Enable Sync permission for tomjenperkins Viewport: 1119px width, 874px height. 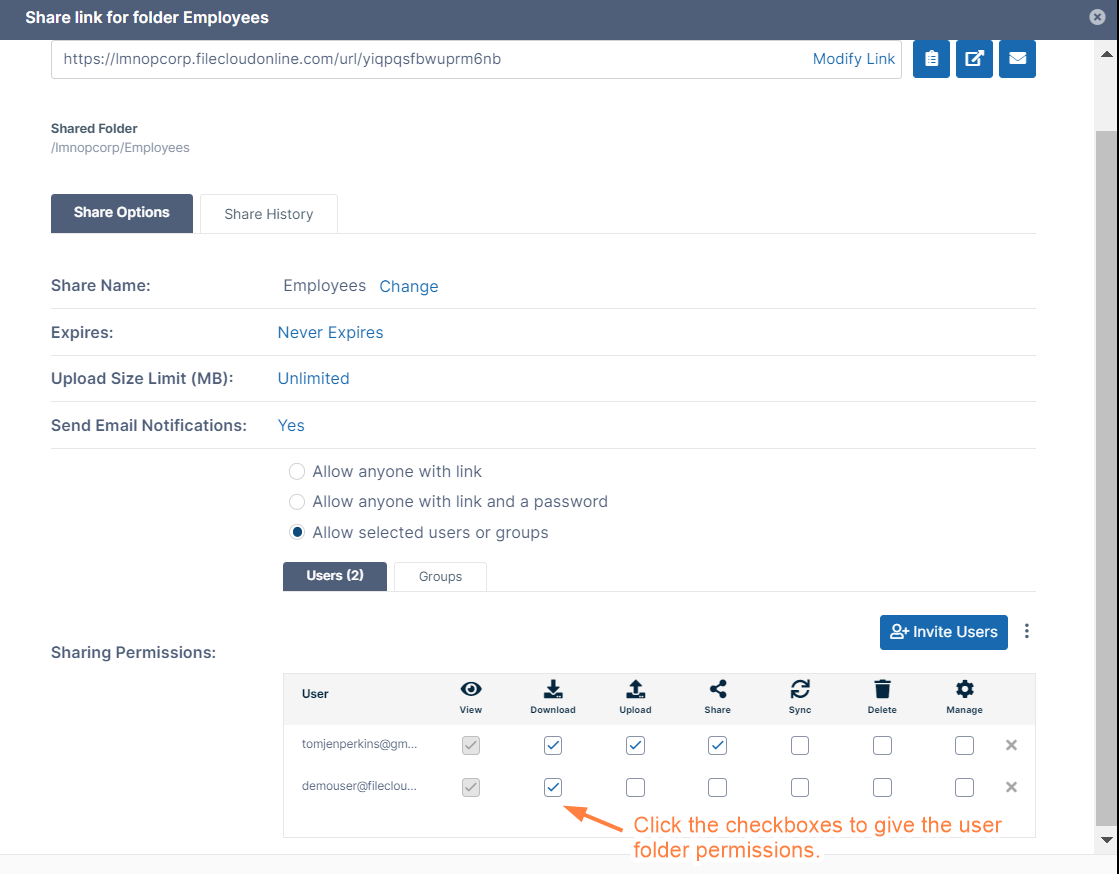coord(800,745)
